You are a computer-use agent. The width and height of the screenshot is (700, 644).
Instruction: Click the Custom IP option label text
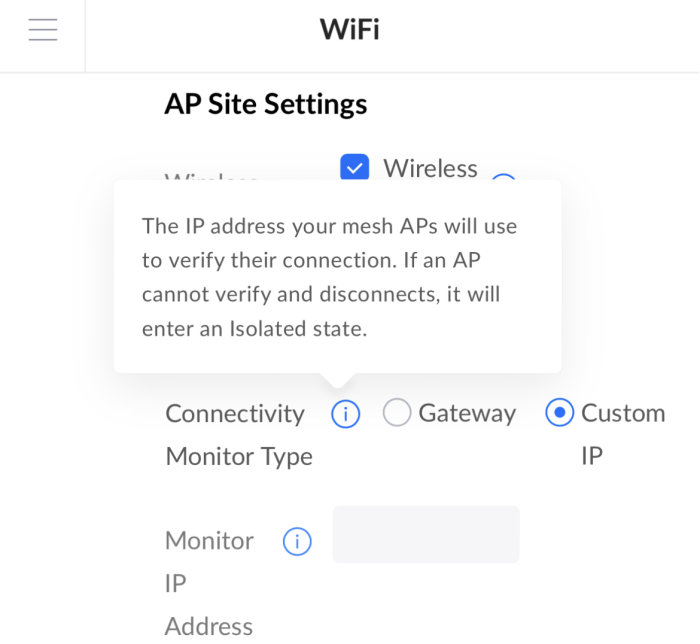click(x=622, y=414)
